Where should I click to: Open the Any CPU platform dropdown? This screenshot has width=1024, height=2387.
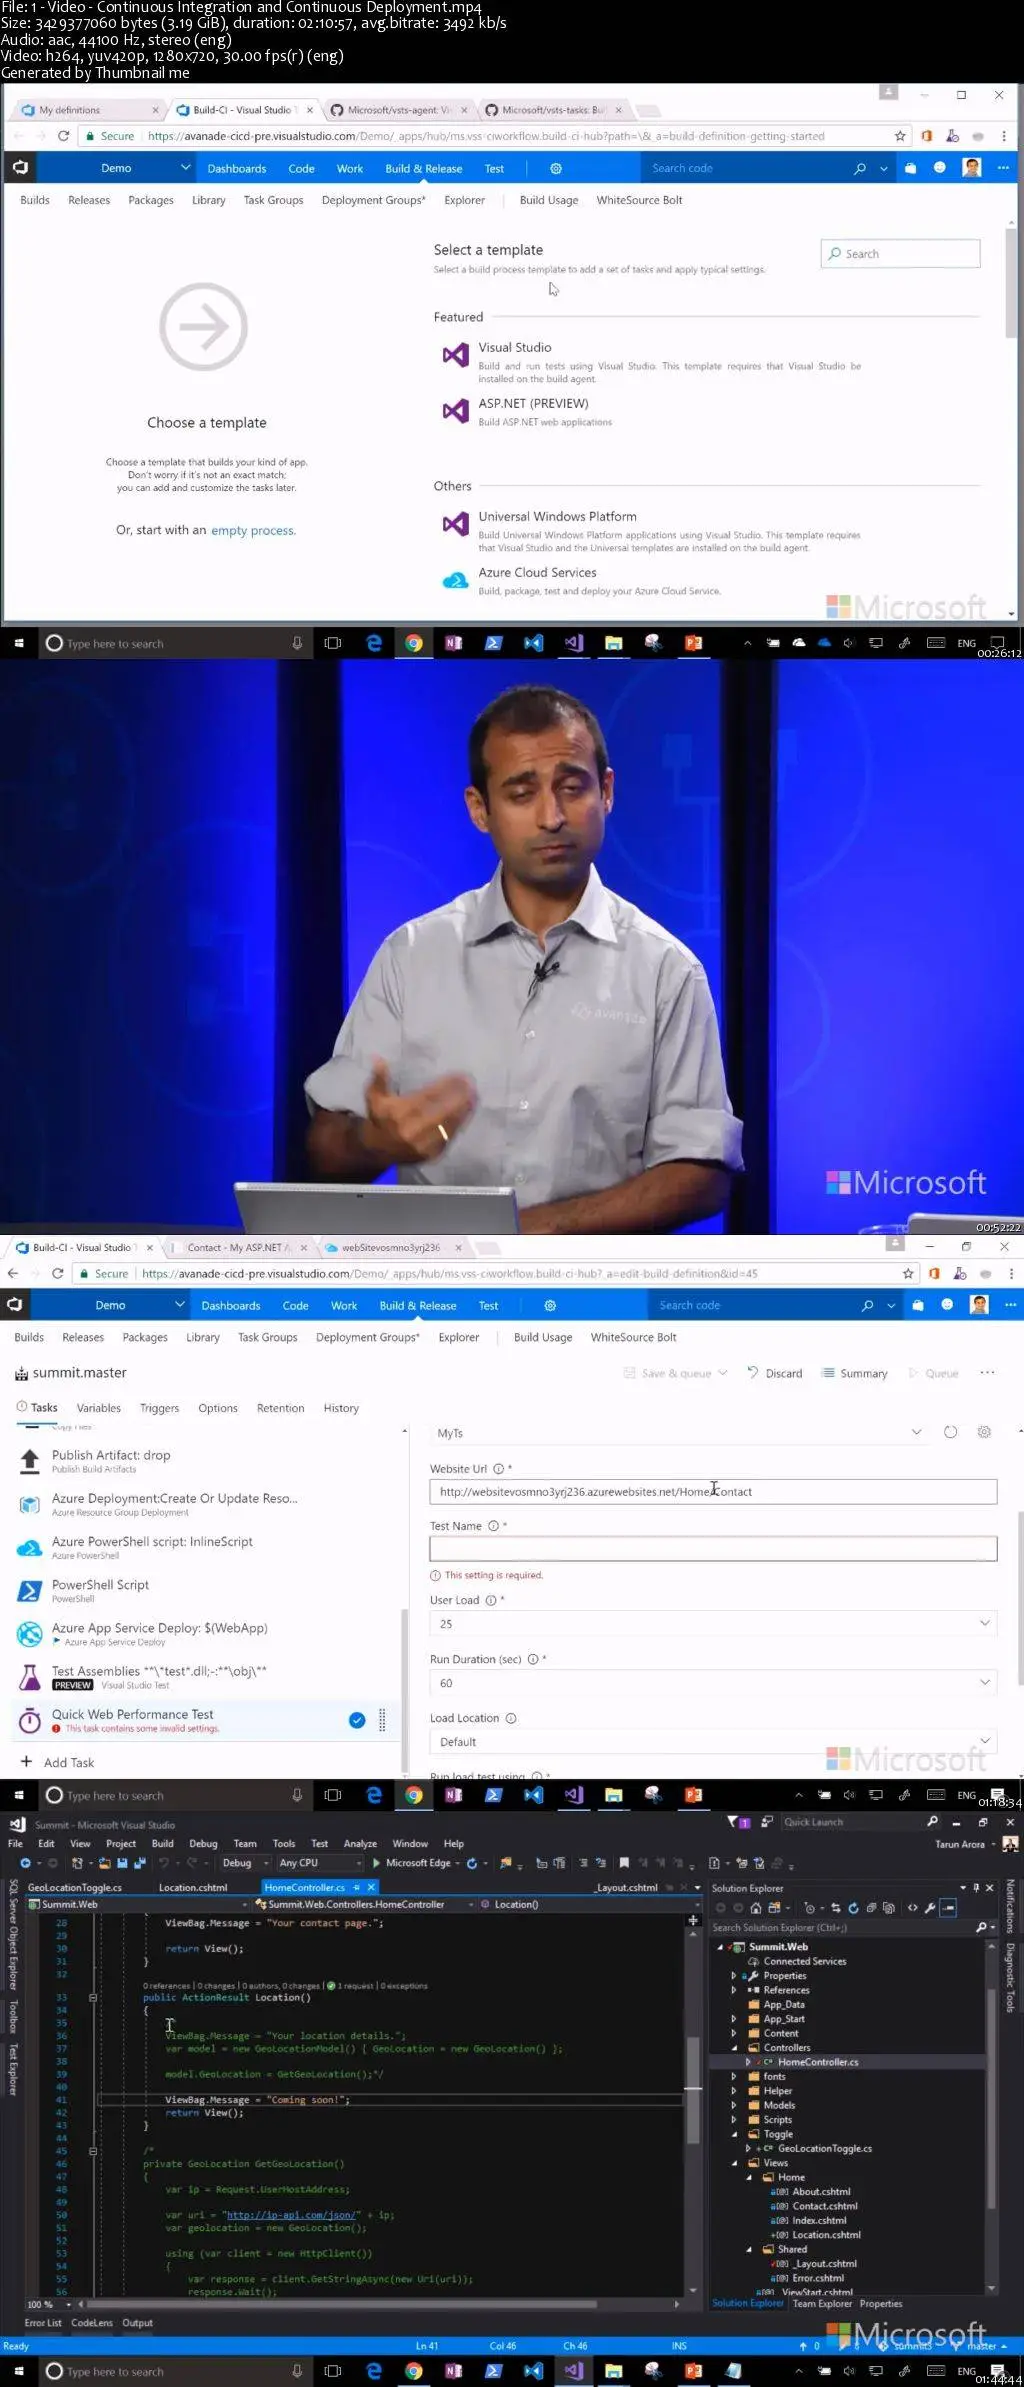point(320,1863)
